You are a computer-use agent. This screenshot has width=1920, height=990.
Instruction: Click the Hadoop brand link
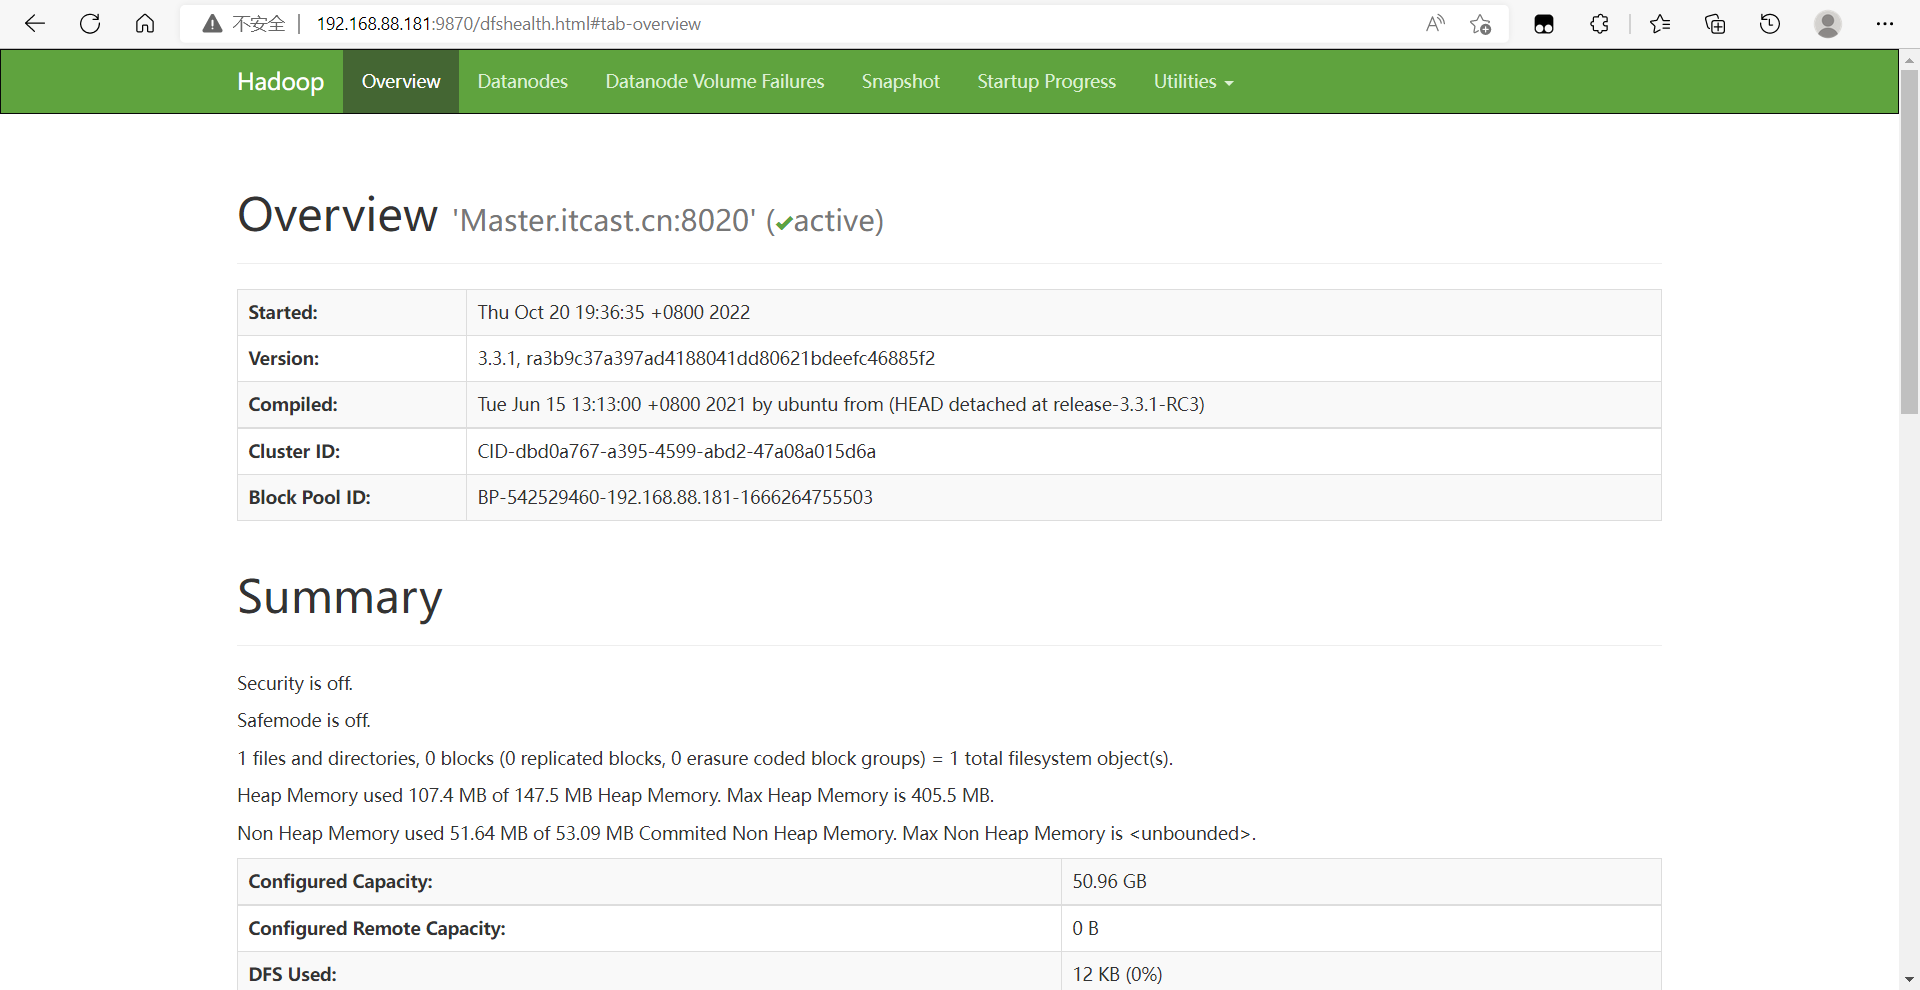pos(281,82)
